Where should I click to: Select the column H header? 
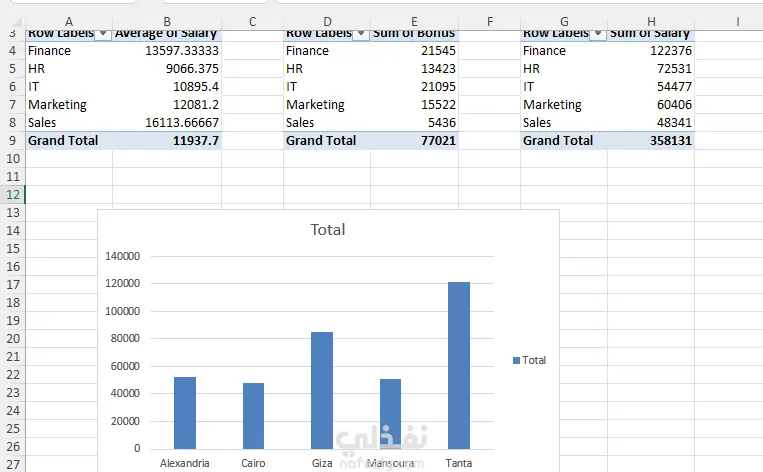click(651, 21)
